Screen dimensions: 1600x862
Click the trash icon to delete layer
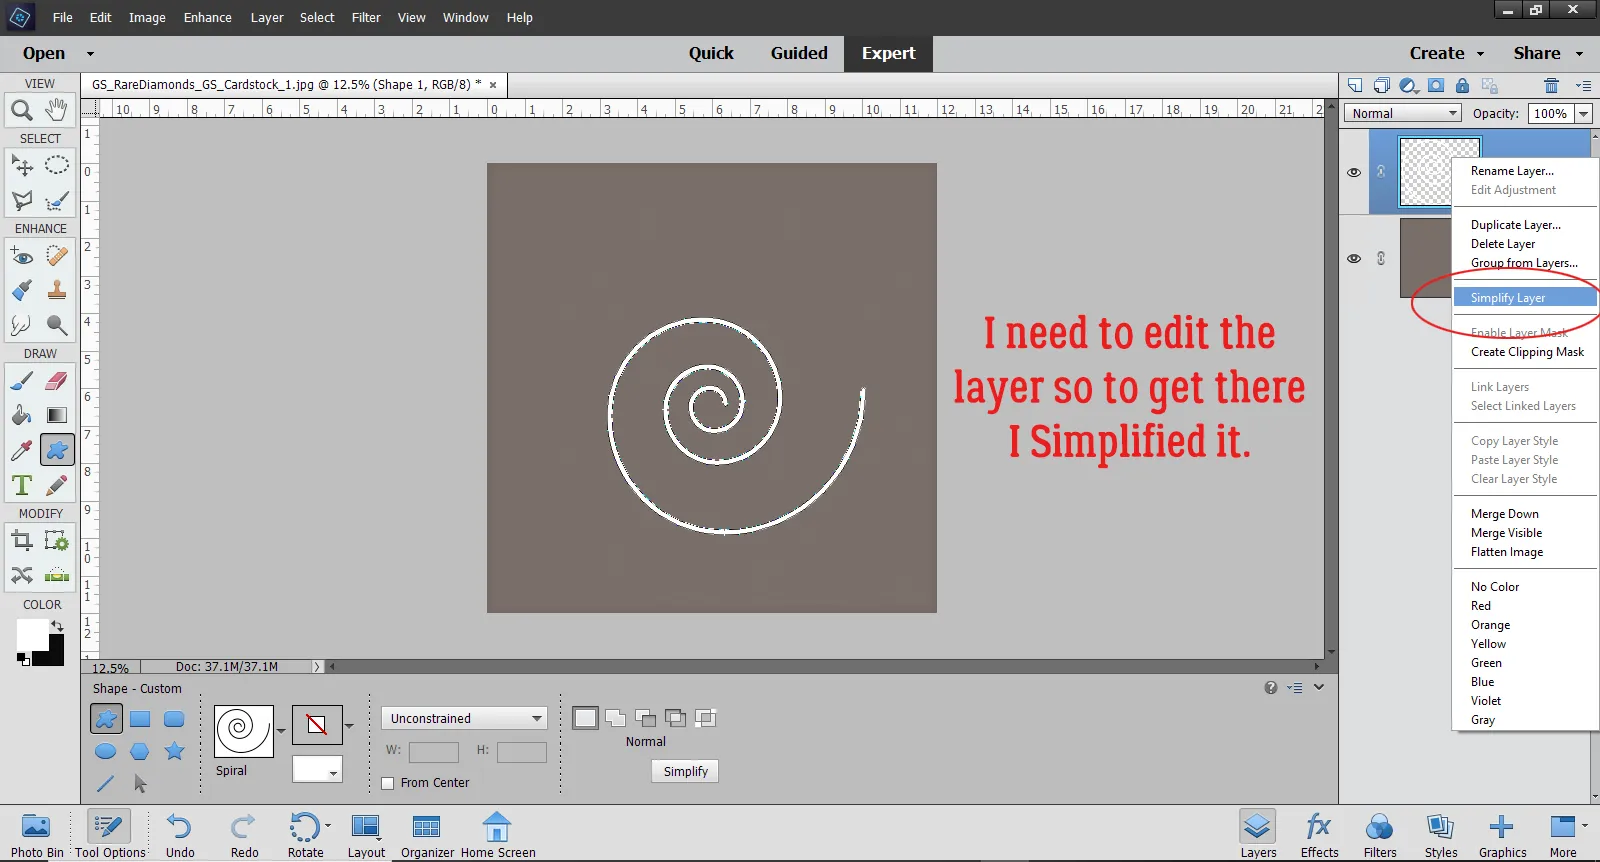[x=1551, y=86]
